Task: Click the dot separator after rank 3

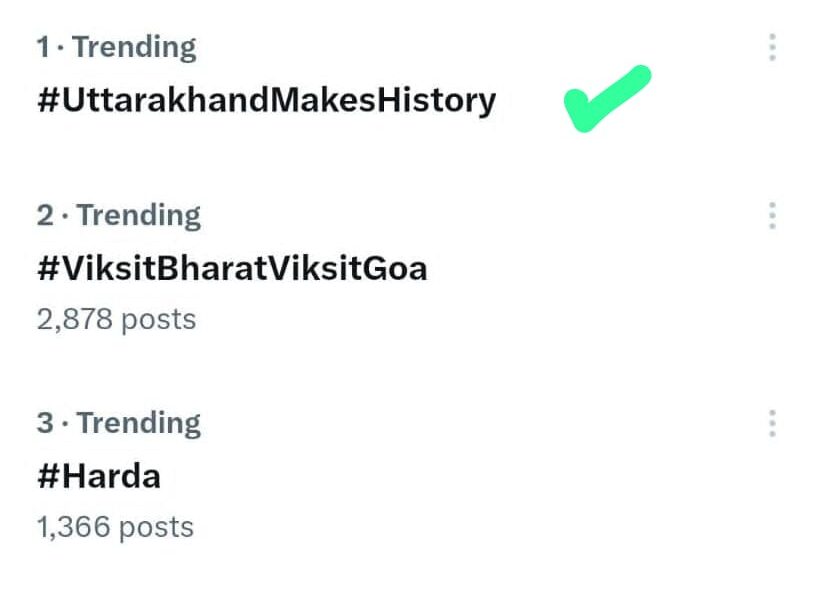Action: point(66,423)
